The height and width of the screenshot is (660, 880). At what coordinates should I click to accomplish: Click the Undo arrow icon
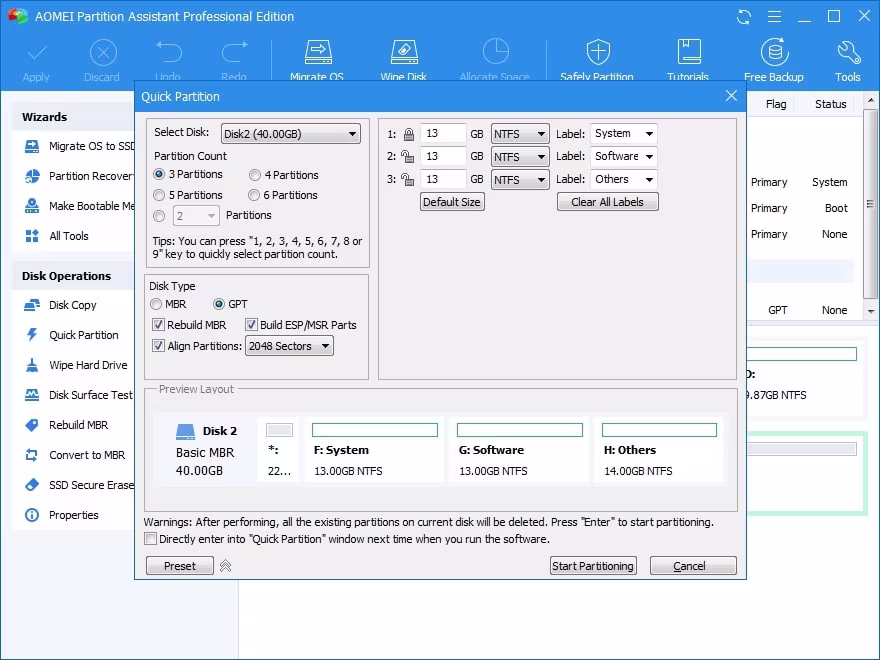tap(168, 53)
